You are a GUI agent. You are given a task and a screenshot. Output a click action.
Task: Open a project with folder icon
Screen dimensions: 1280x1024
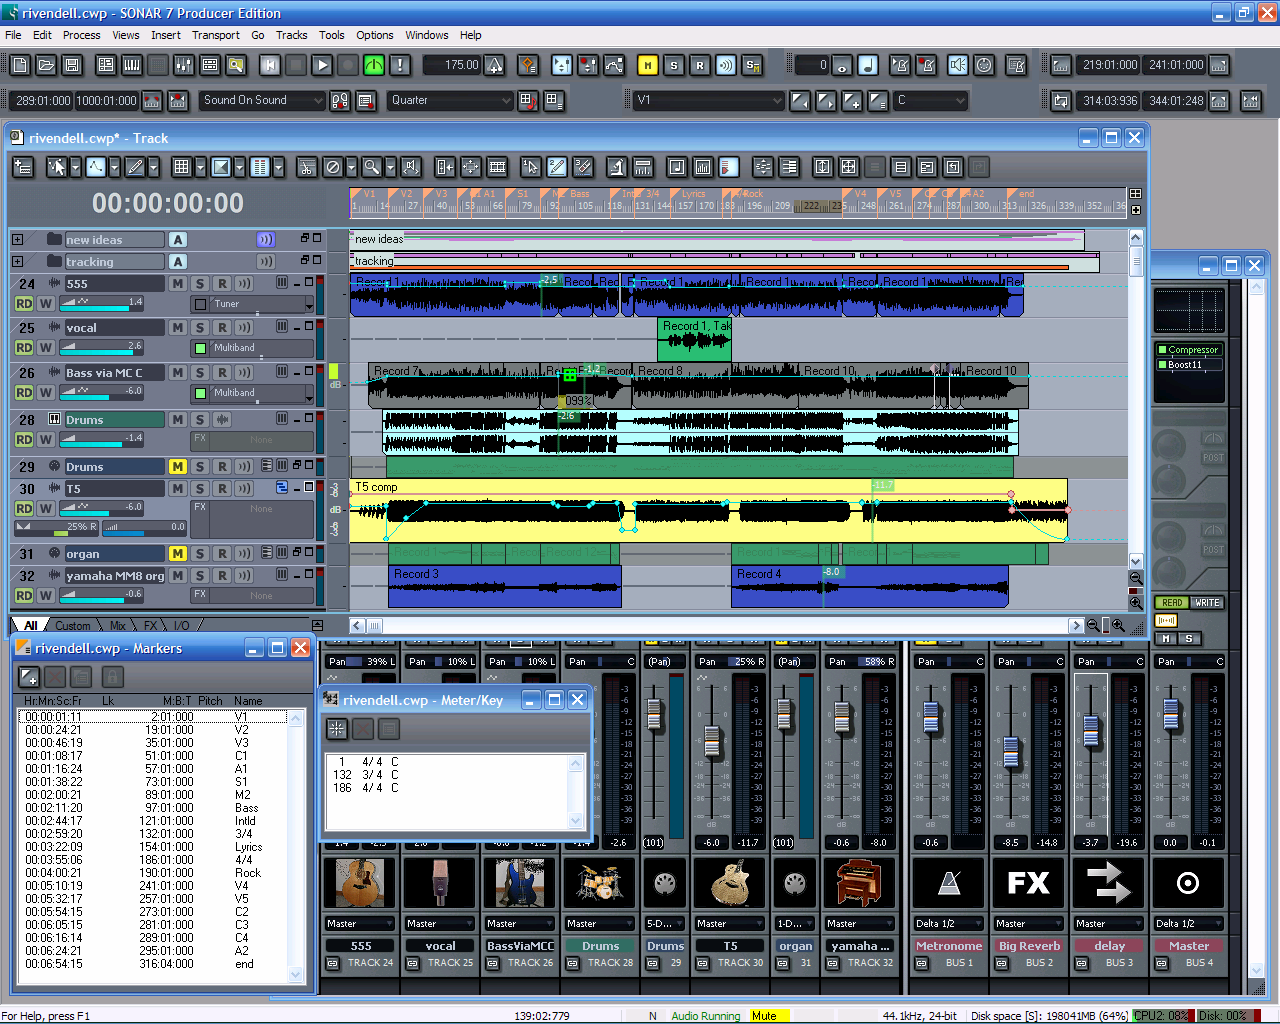[x=46, y=65]
